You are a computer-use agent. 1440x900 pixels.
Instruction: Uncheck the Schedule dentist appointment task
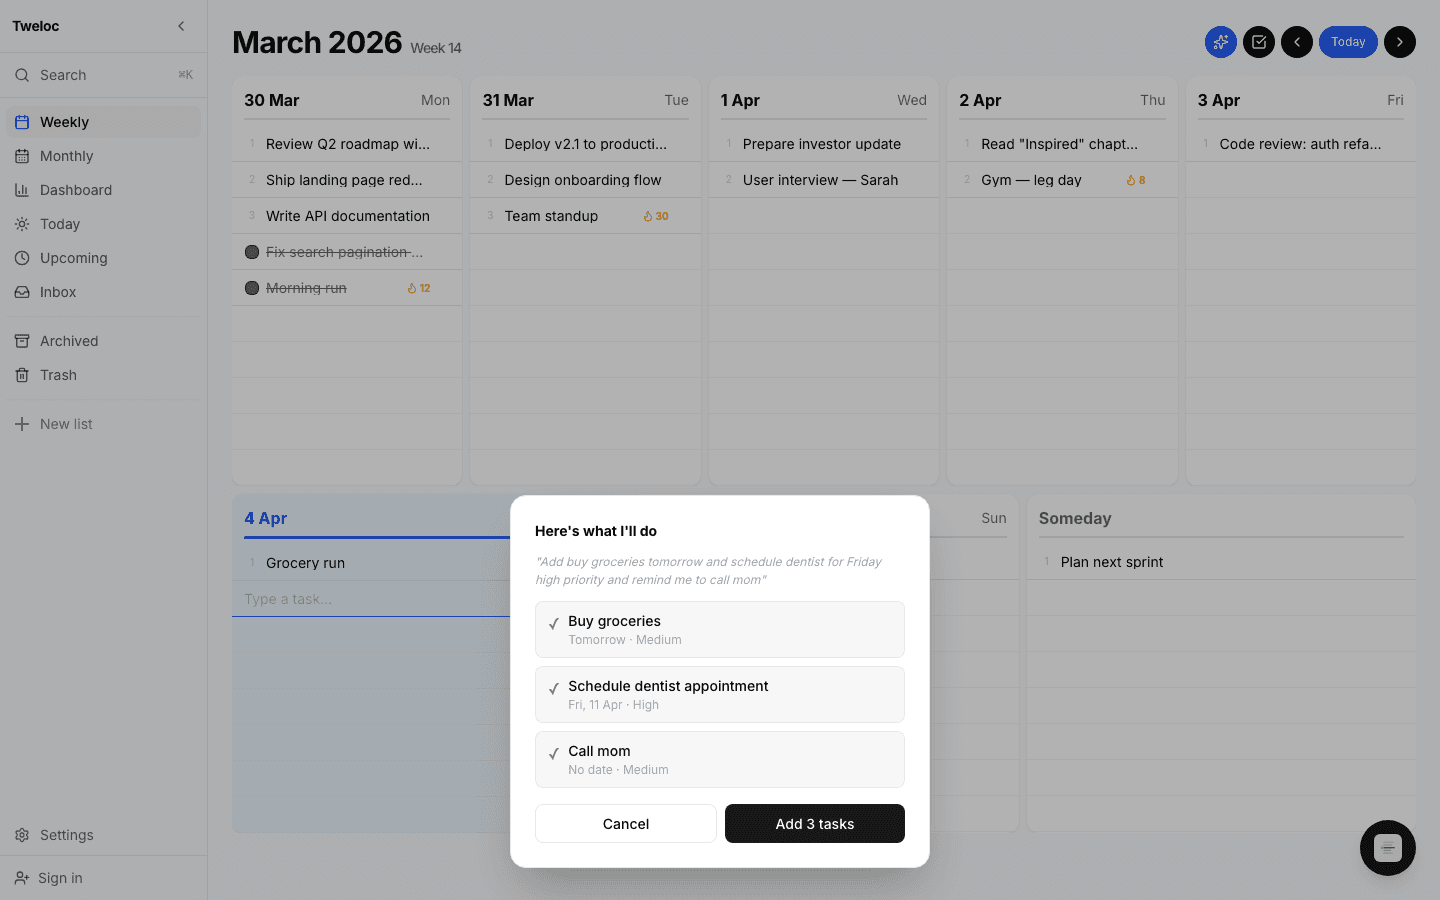tap(554, 688)
